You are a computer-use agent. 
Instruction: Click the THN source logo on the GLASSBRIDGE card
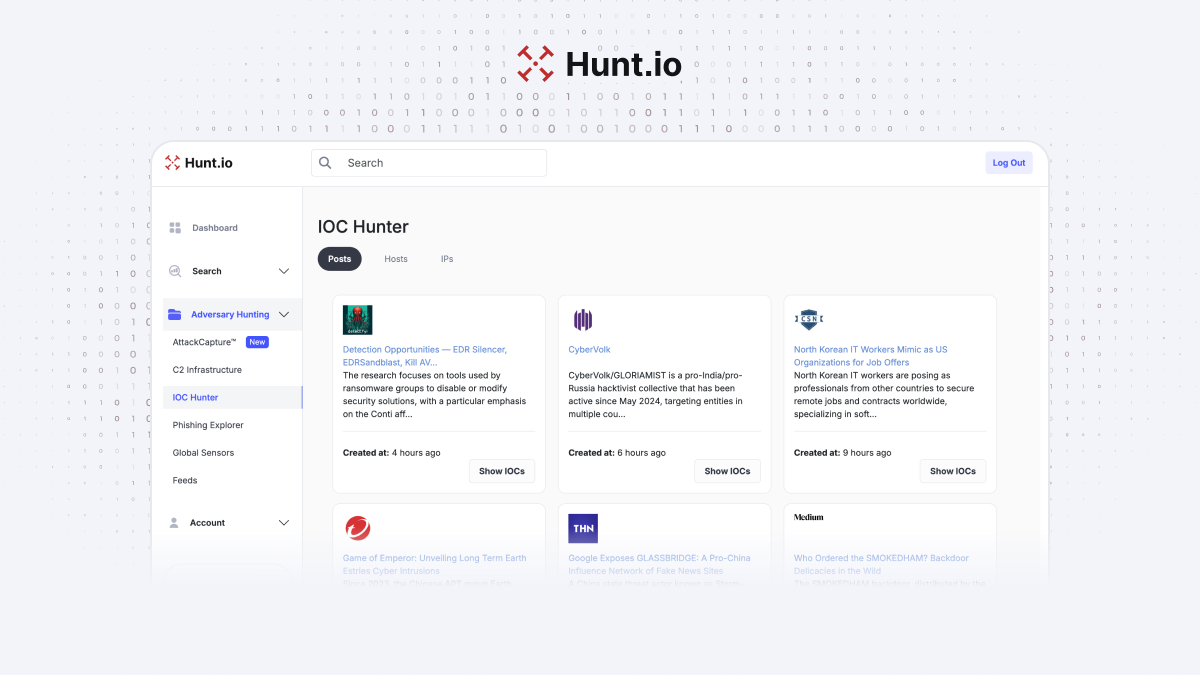(x=583, y=527)
